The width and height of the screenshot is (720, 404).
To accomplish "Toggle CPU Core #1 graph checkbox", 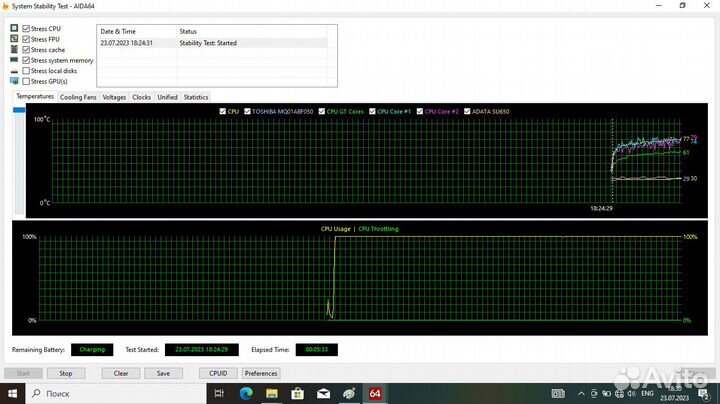I will coord(372,111).
